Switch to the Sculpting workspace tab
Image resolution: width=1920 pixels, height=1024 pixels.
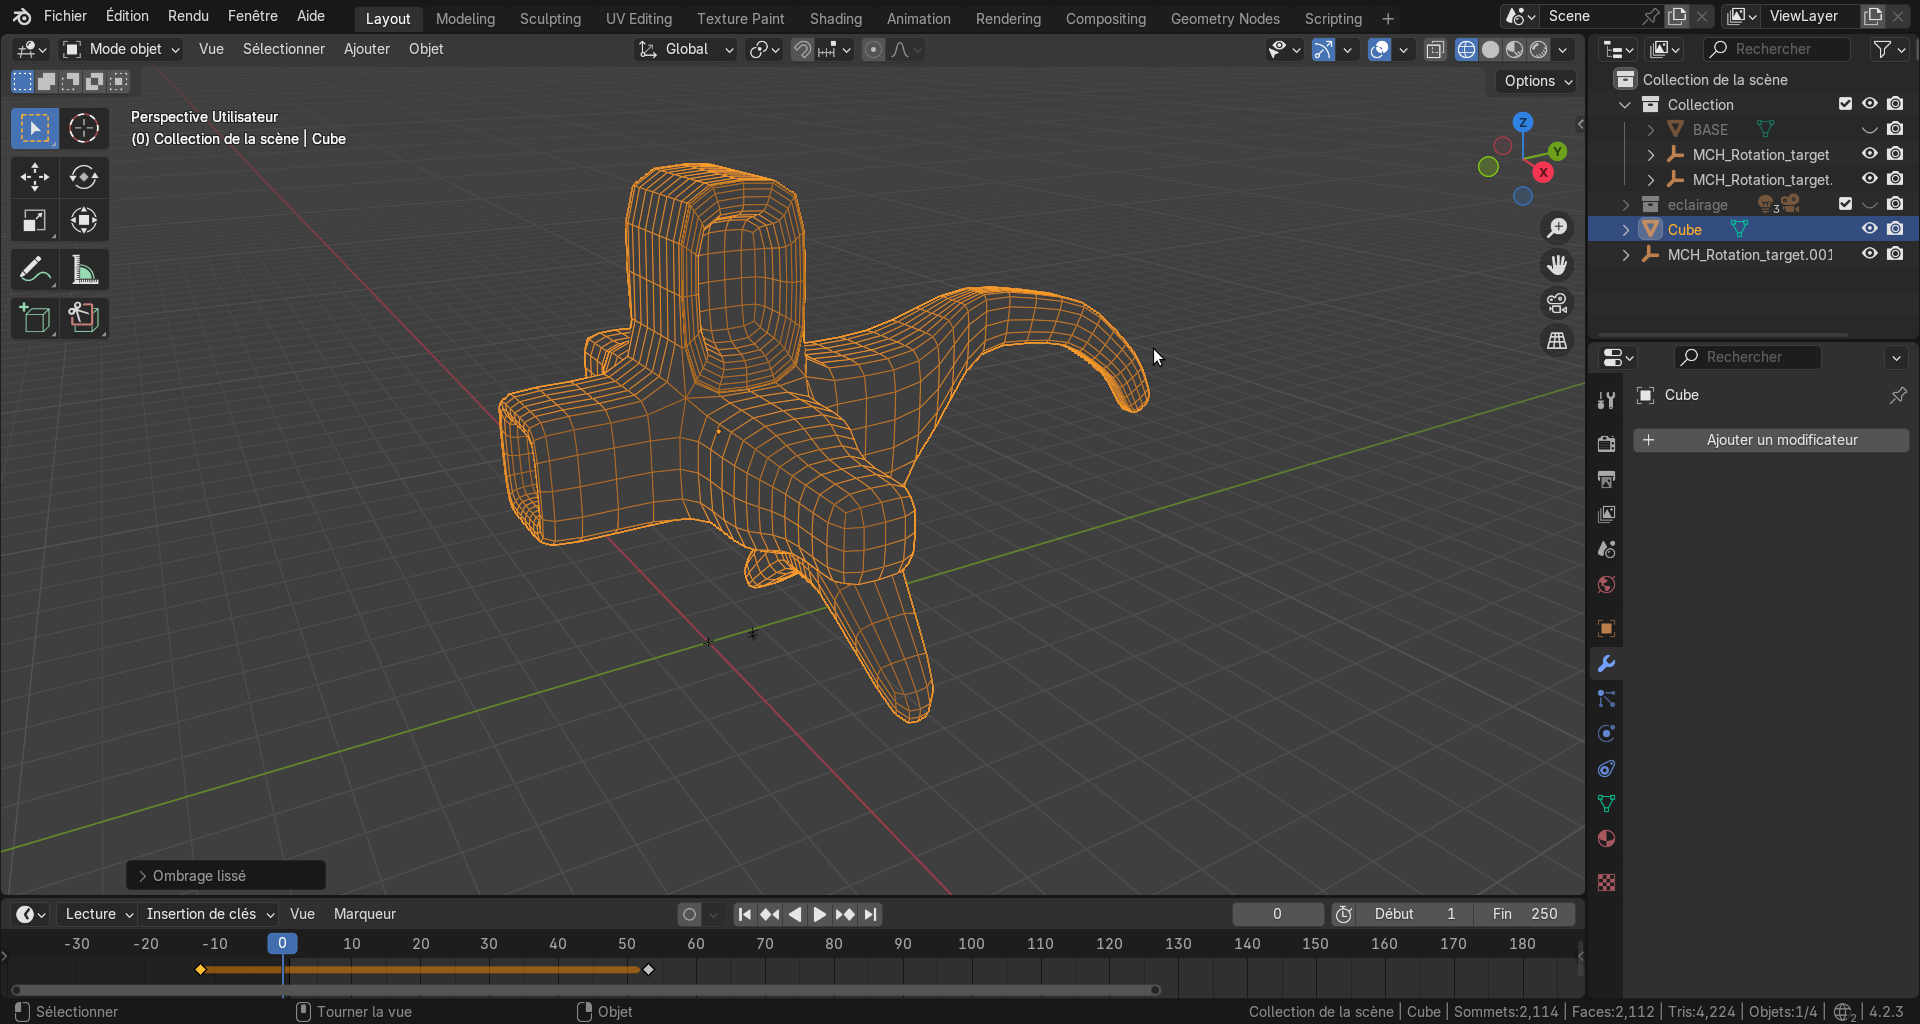pos(550,18)
